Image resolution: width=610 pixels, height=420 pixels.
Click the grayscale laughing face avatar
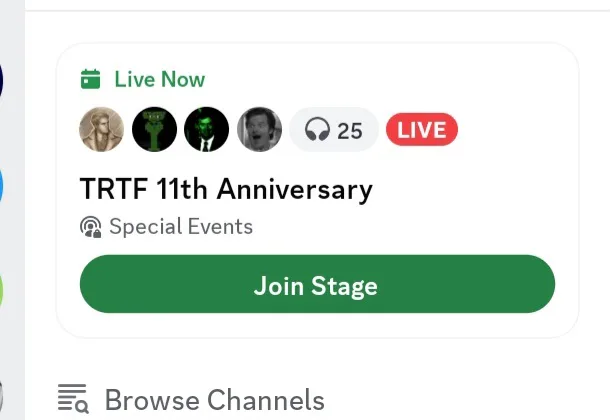pyautogui.click(x=259, y=130)
